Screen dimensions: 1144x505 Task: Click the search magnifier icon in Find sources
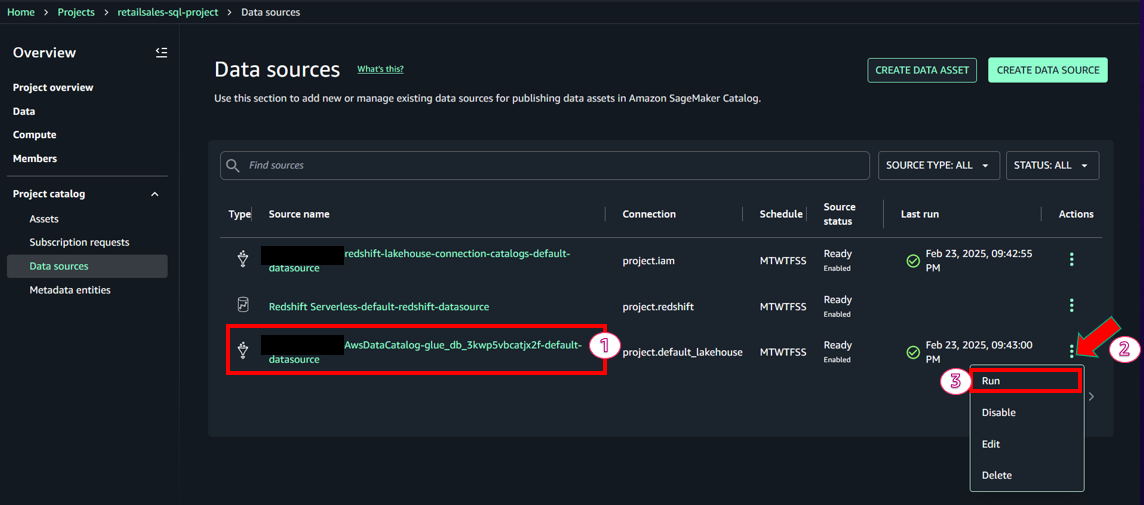233,166
